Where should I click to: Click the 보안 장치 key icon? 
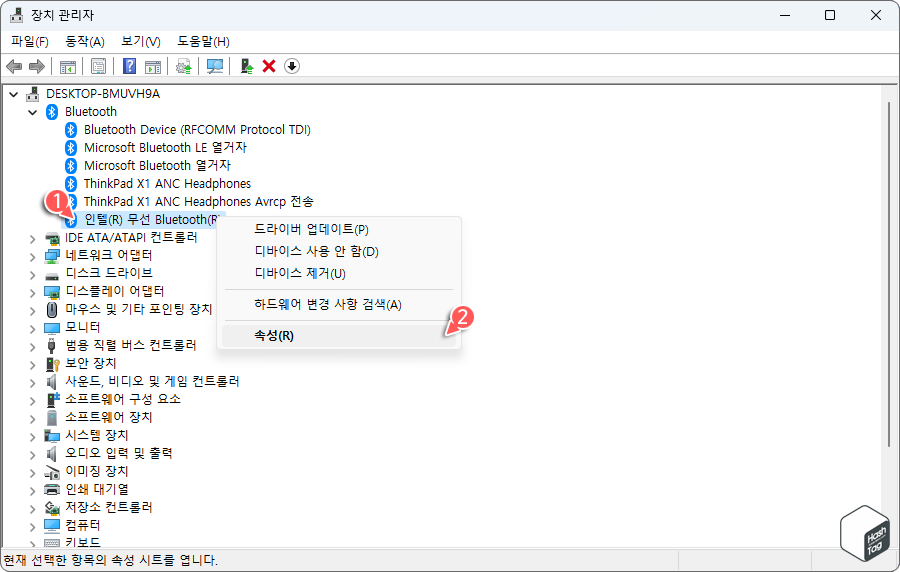click(x=52, y=364)
